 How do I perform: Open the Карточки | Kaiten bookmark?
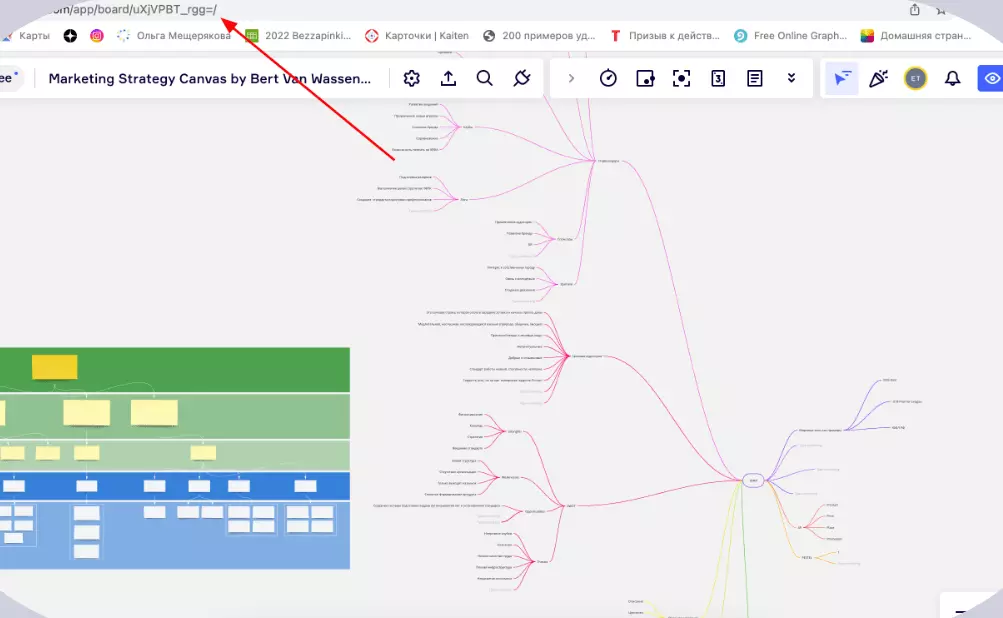(x=417, y=36)
